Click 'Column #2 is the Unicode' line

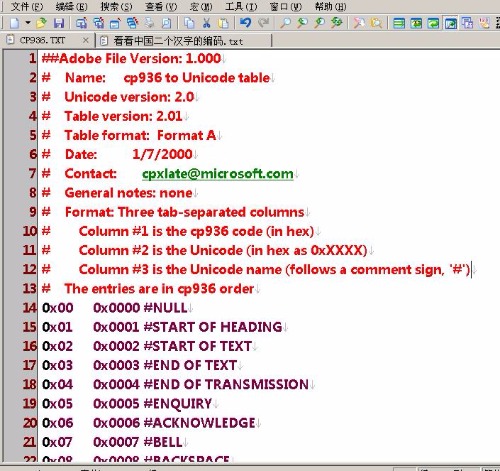tap(223, 251)
